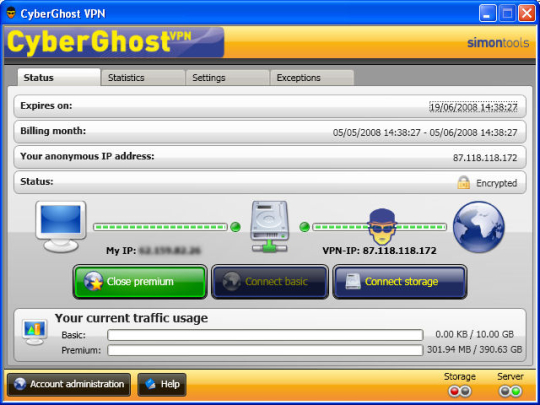Click the 301.94 MB / 390.63 GB value
540x405 pixels.
tap(475, 350)
